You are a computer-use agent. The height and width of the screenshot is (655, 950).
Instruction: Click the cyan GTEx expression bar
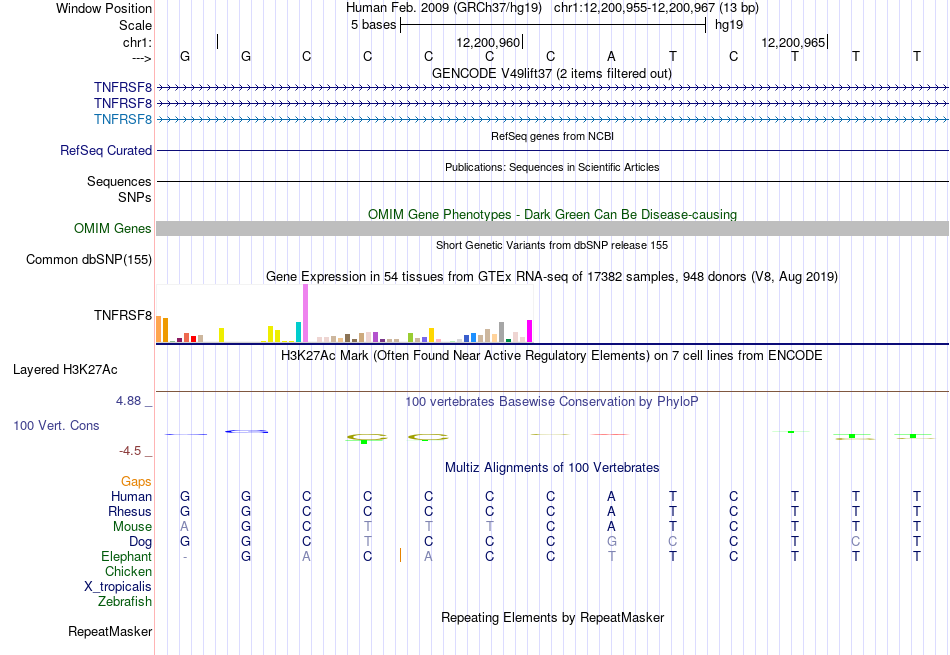pyautogui.click(x=299, y=332)
